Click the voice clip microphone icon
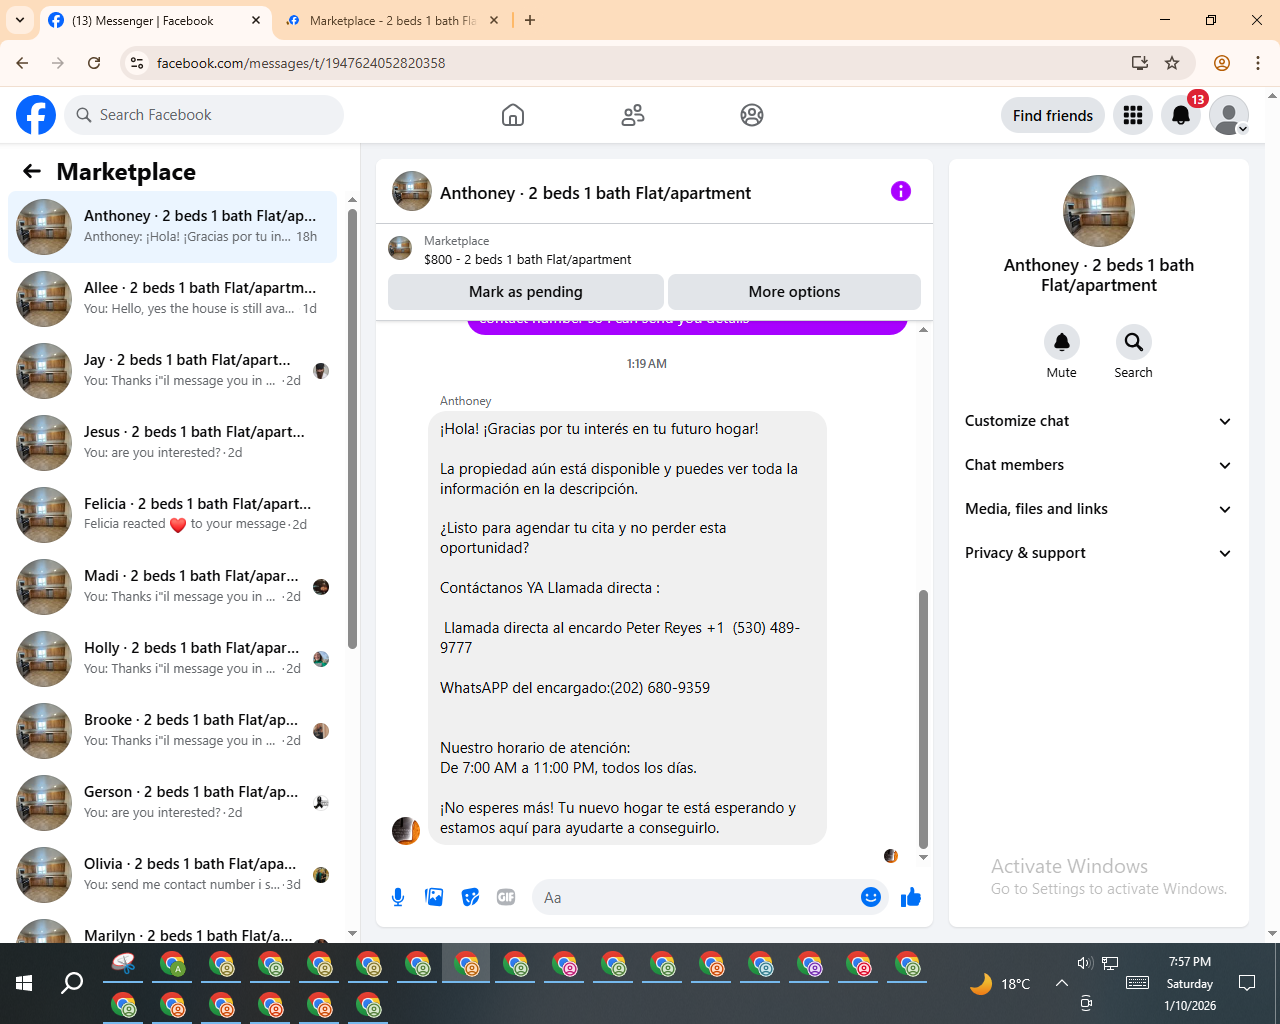 (398, 897)
